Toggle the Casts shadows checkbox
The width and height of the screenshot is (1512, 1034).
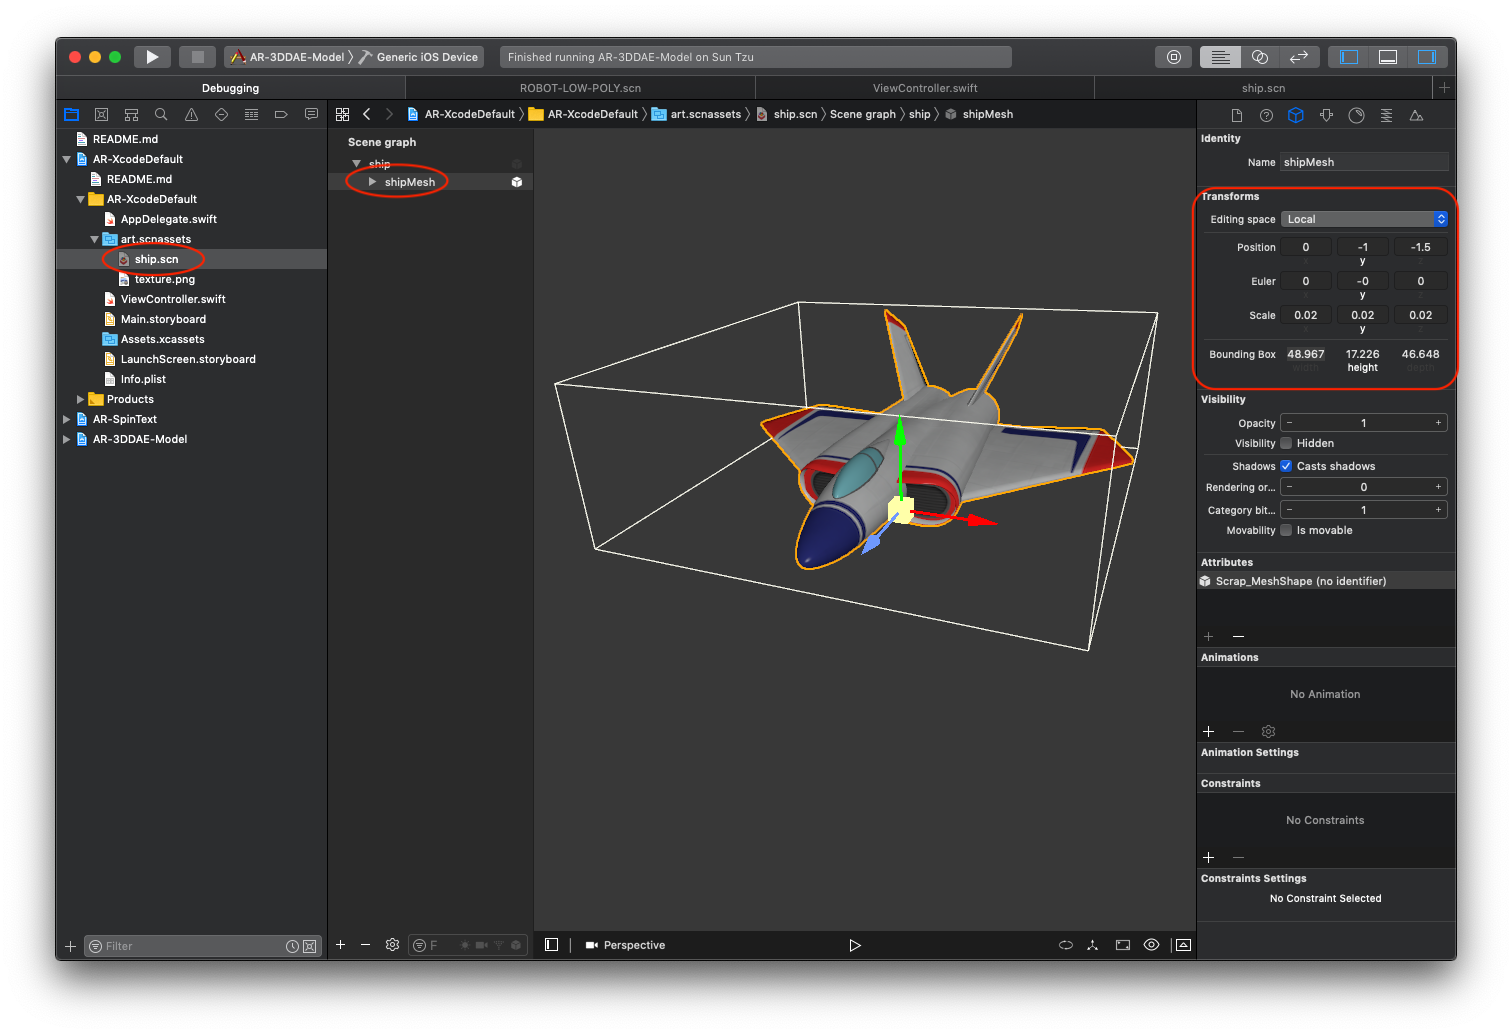point(1286,466)
